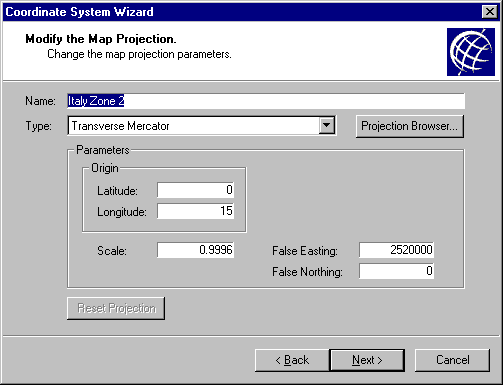Click the globe icon in the wizard header
This screenshot has height=385, width=503.
click(471, 52)
